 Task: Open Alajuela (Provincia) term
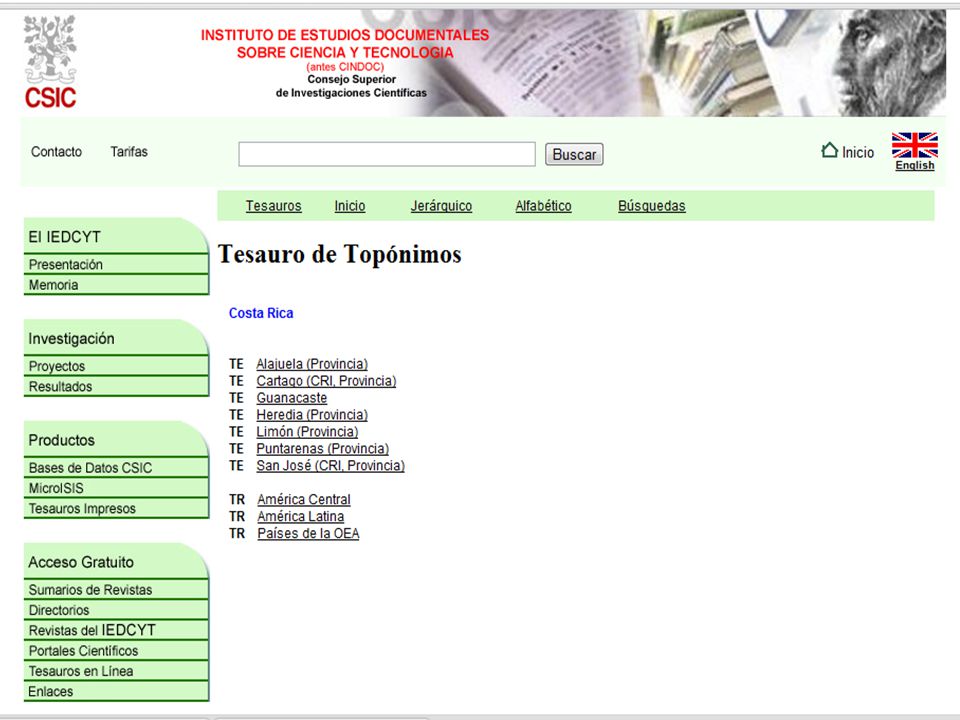point(312,364)
